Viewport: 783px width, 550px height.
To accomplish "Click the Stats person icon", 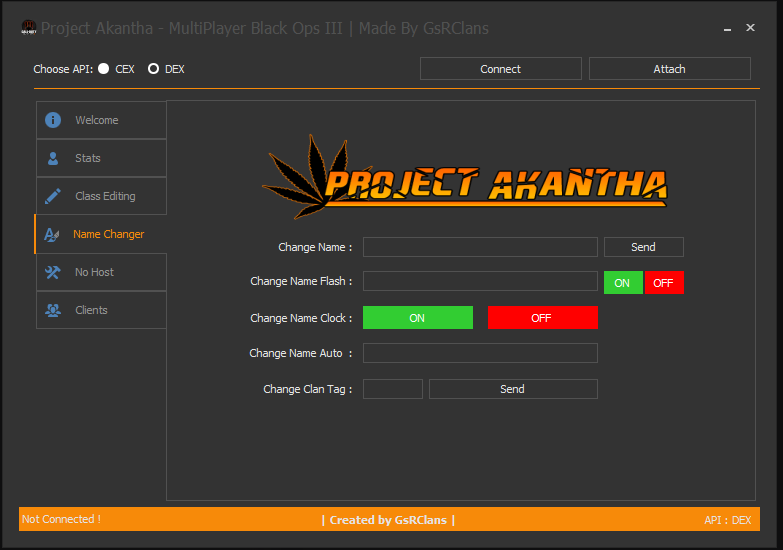I will coord(53,158).
